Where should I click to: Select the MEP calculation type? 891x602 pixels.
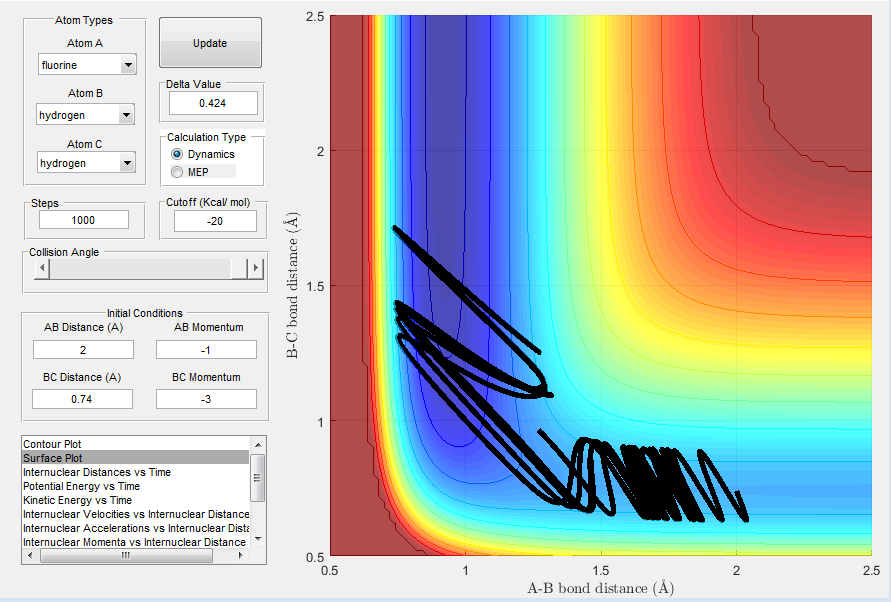pos(177,172)
